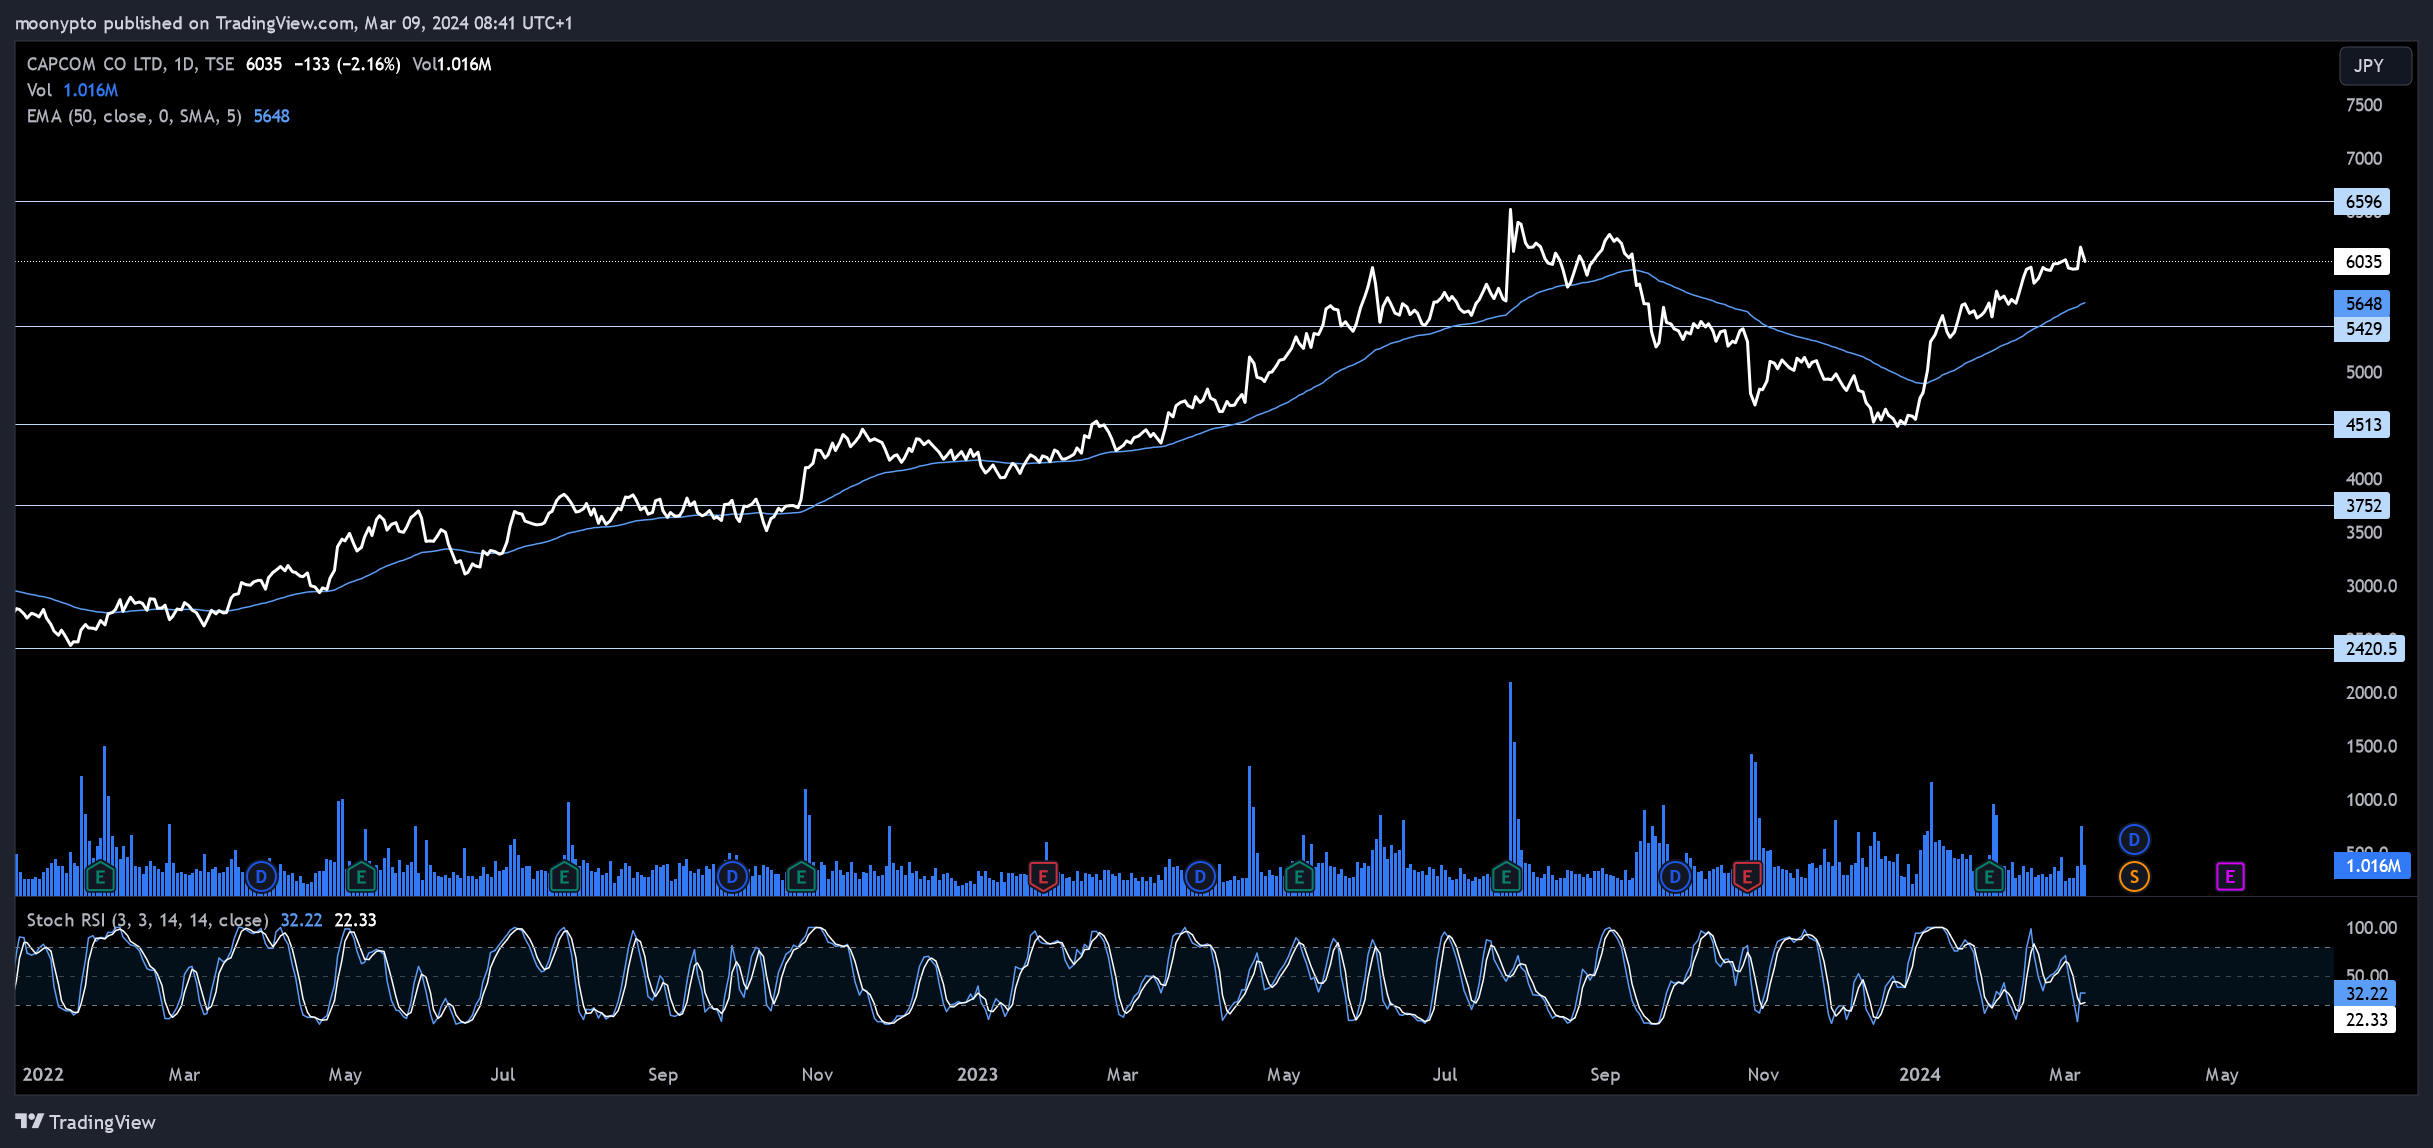Click the moonypto published on TradingView.com header
Viewport: 2433px width, 1148px height.
click(x=294, y=22)
